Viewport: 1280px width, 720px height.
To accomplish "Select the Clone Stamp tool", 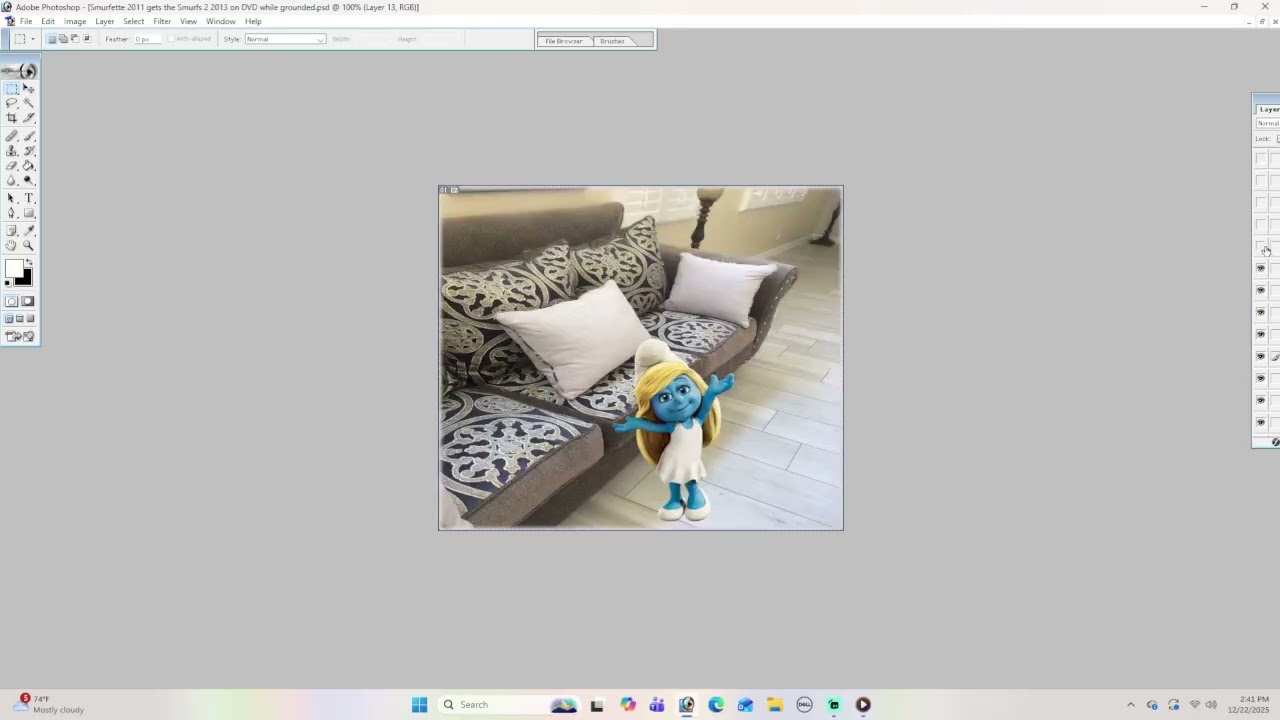I will click(12, 151).
